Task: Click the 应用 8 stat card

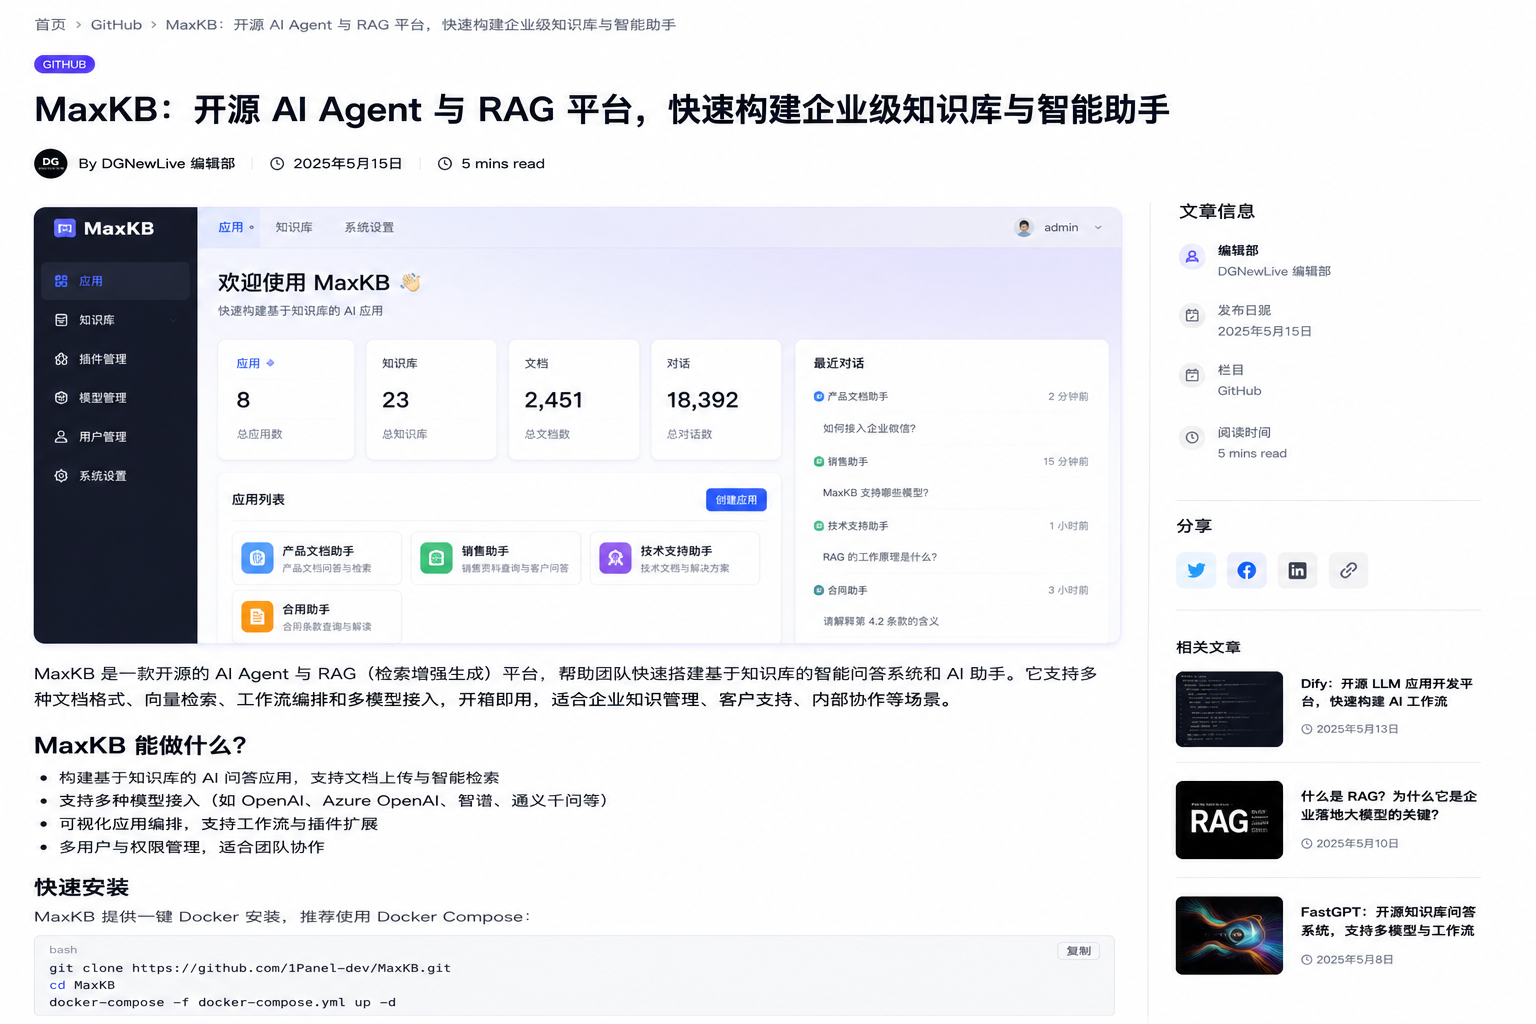Action: [x=286, y=400]
